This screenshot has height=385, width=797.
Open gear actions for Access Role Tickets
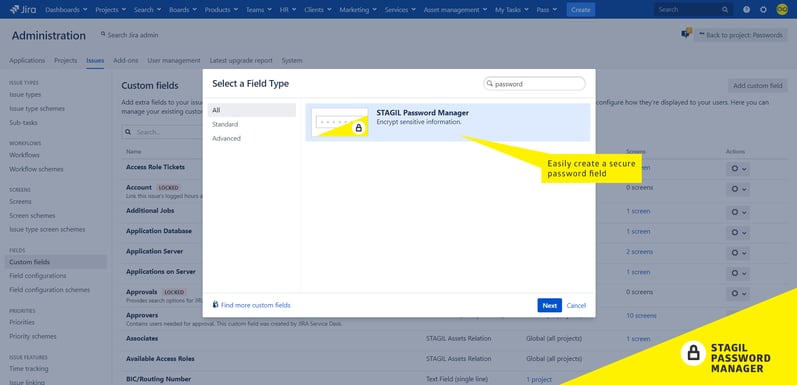coord(738,169)
